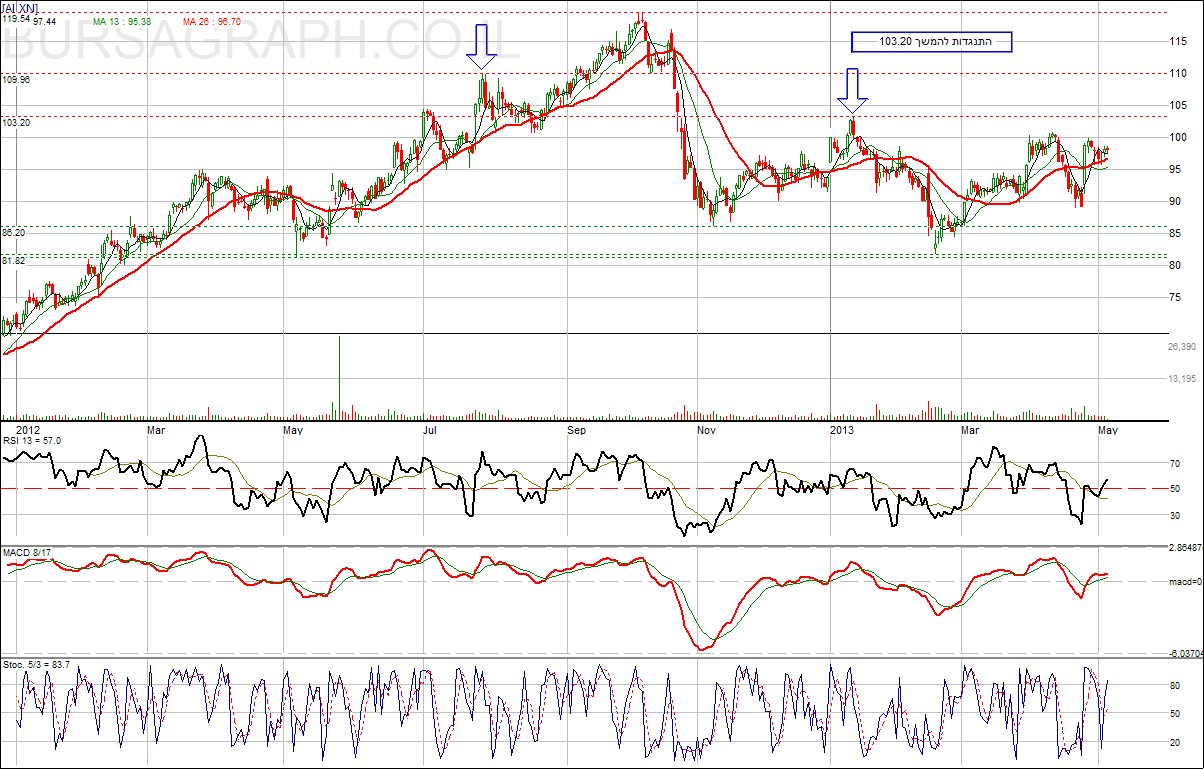Click the tallest volume spike bar
The height and width of the screenshot is (769, 1204).
click(x=339, y=378)
